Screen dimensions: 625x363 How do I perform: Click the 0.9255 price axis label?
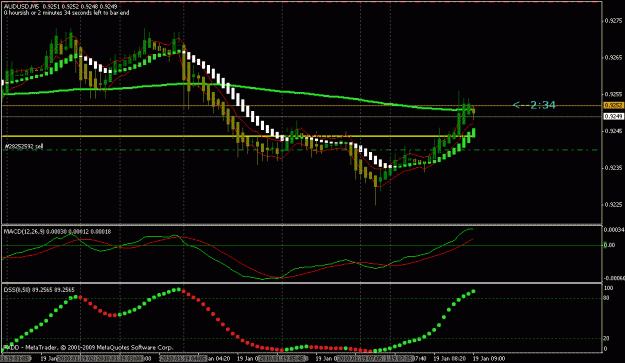(613, 94)
